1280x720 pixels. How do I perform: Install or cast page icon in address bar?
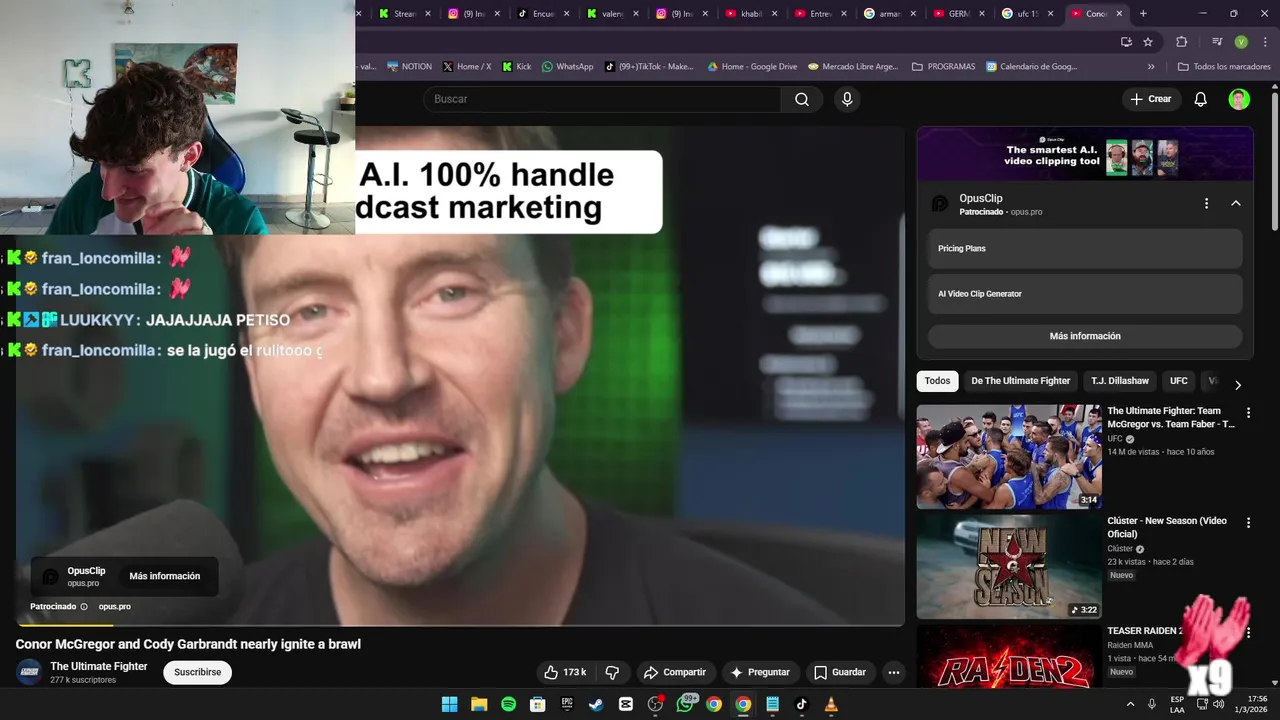tap(1126, 42)
